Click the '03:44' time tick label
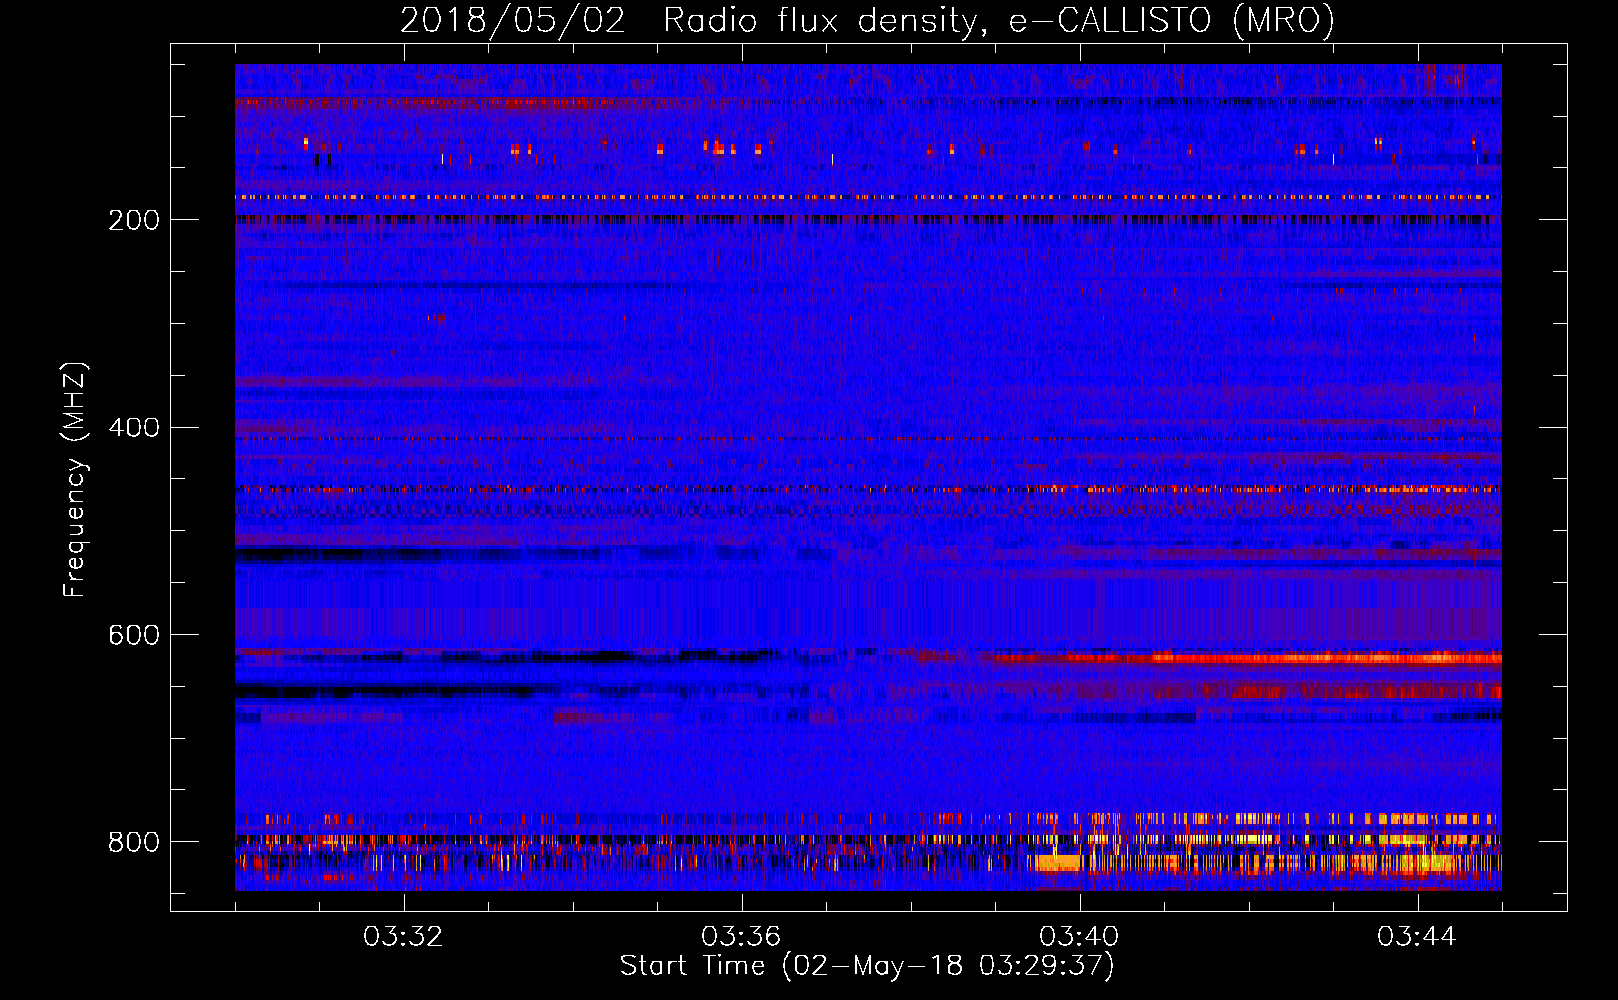 click(x=1417, y=937)
